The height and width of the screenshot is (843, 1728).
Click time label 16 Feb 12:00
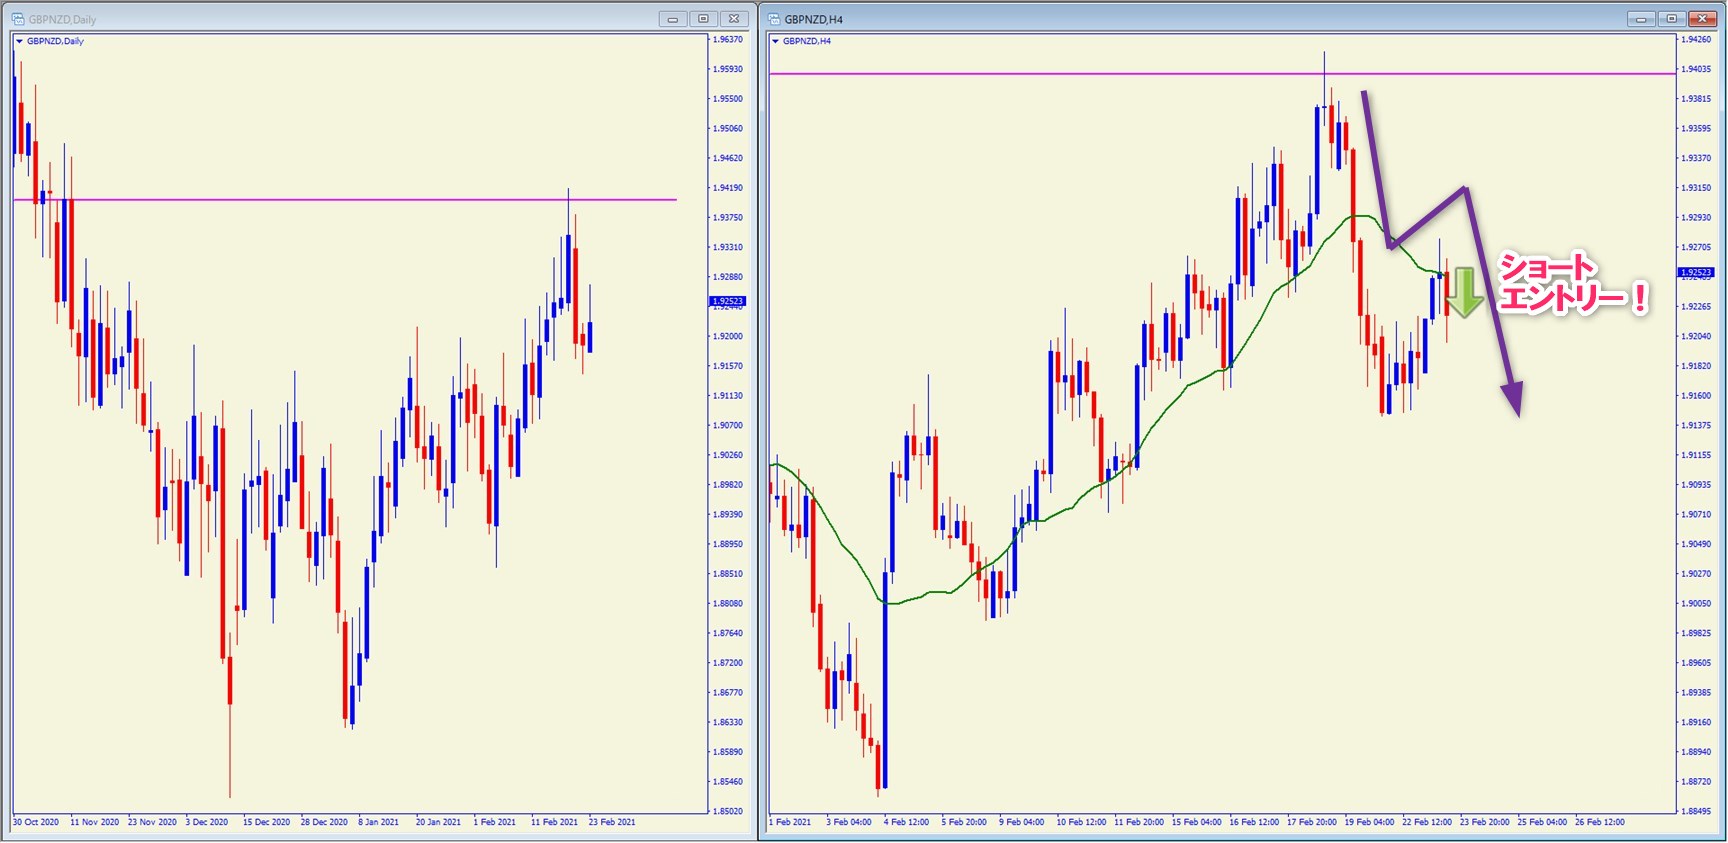coord(1254,822)
